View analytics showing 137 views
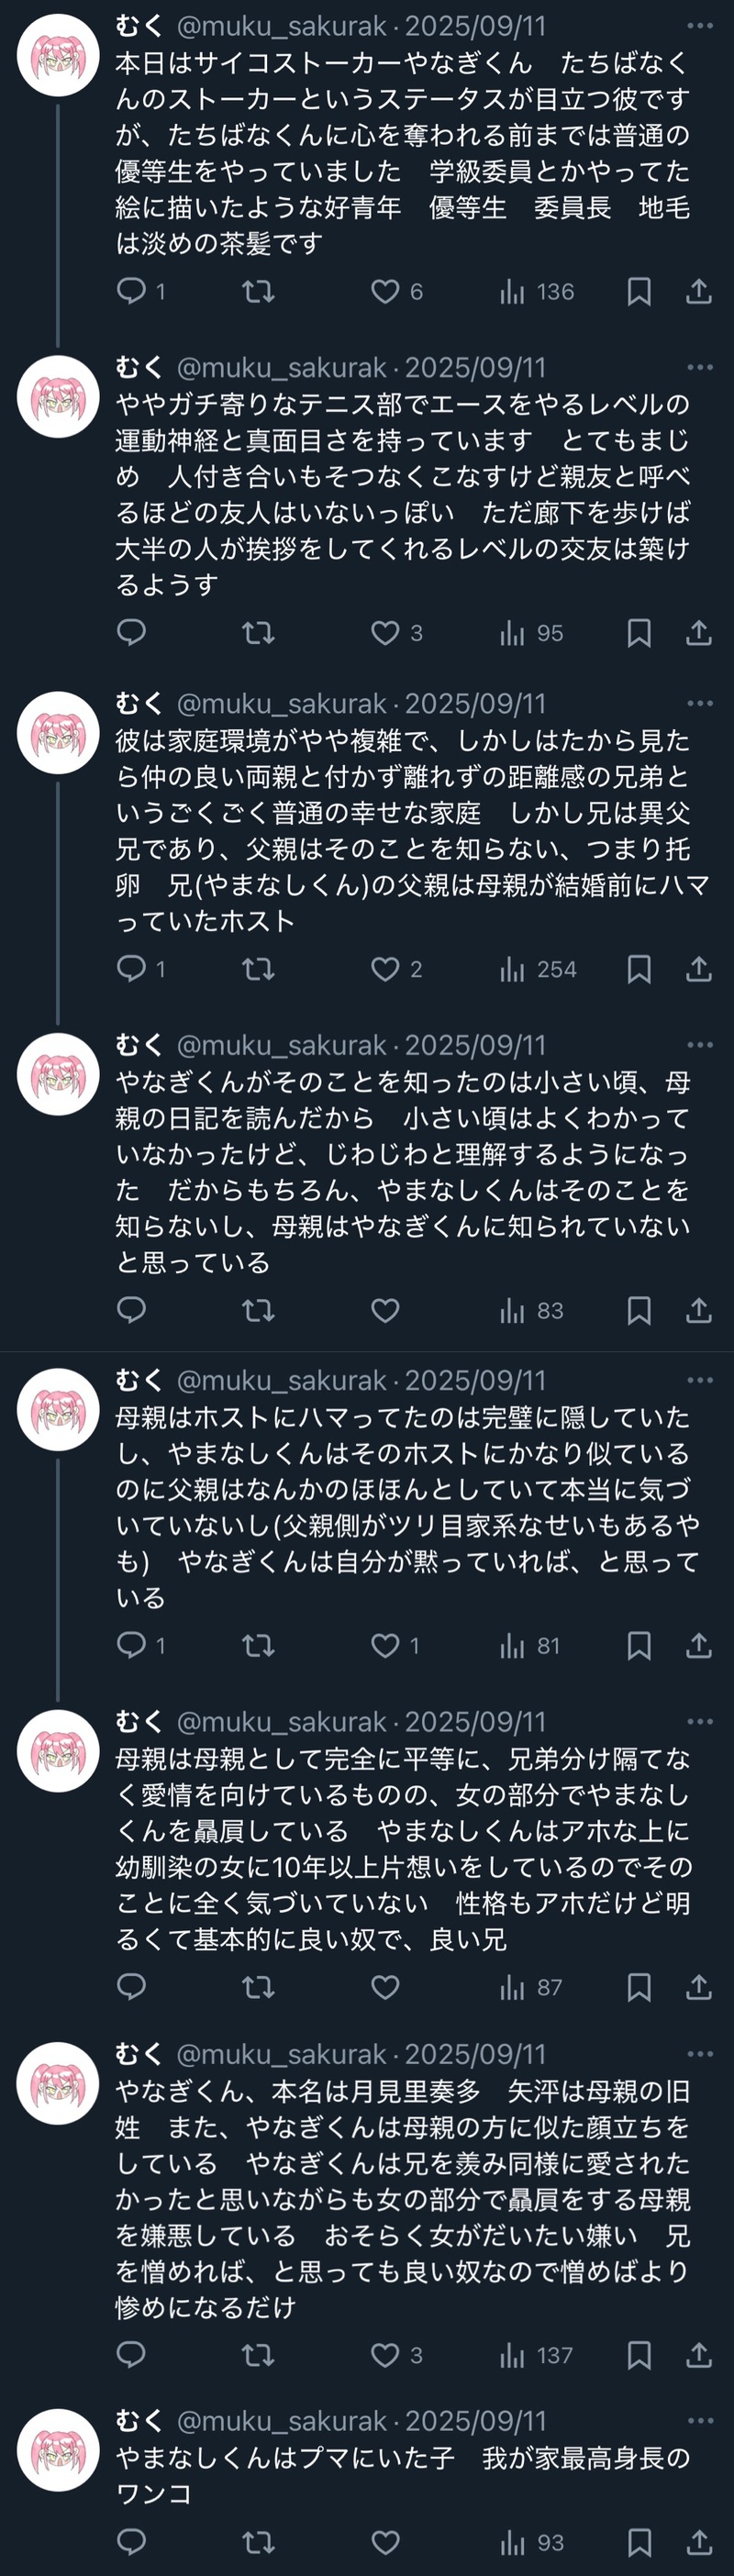734x2576 pixels. (537, 2355)
